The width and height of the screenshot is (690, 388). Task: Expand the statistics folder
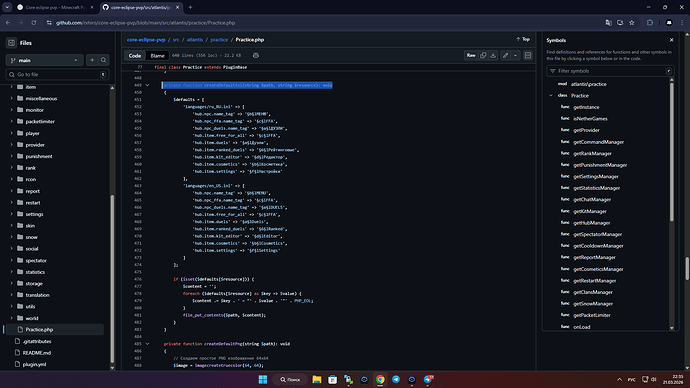[12, 272]
